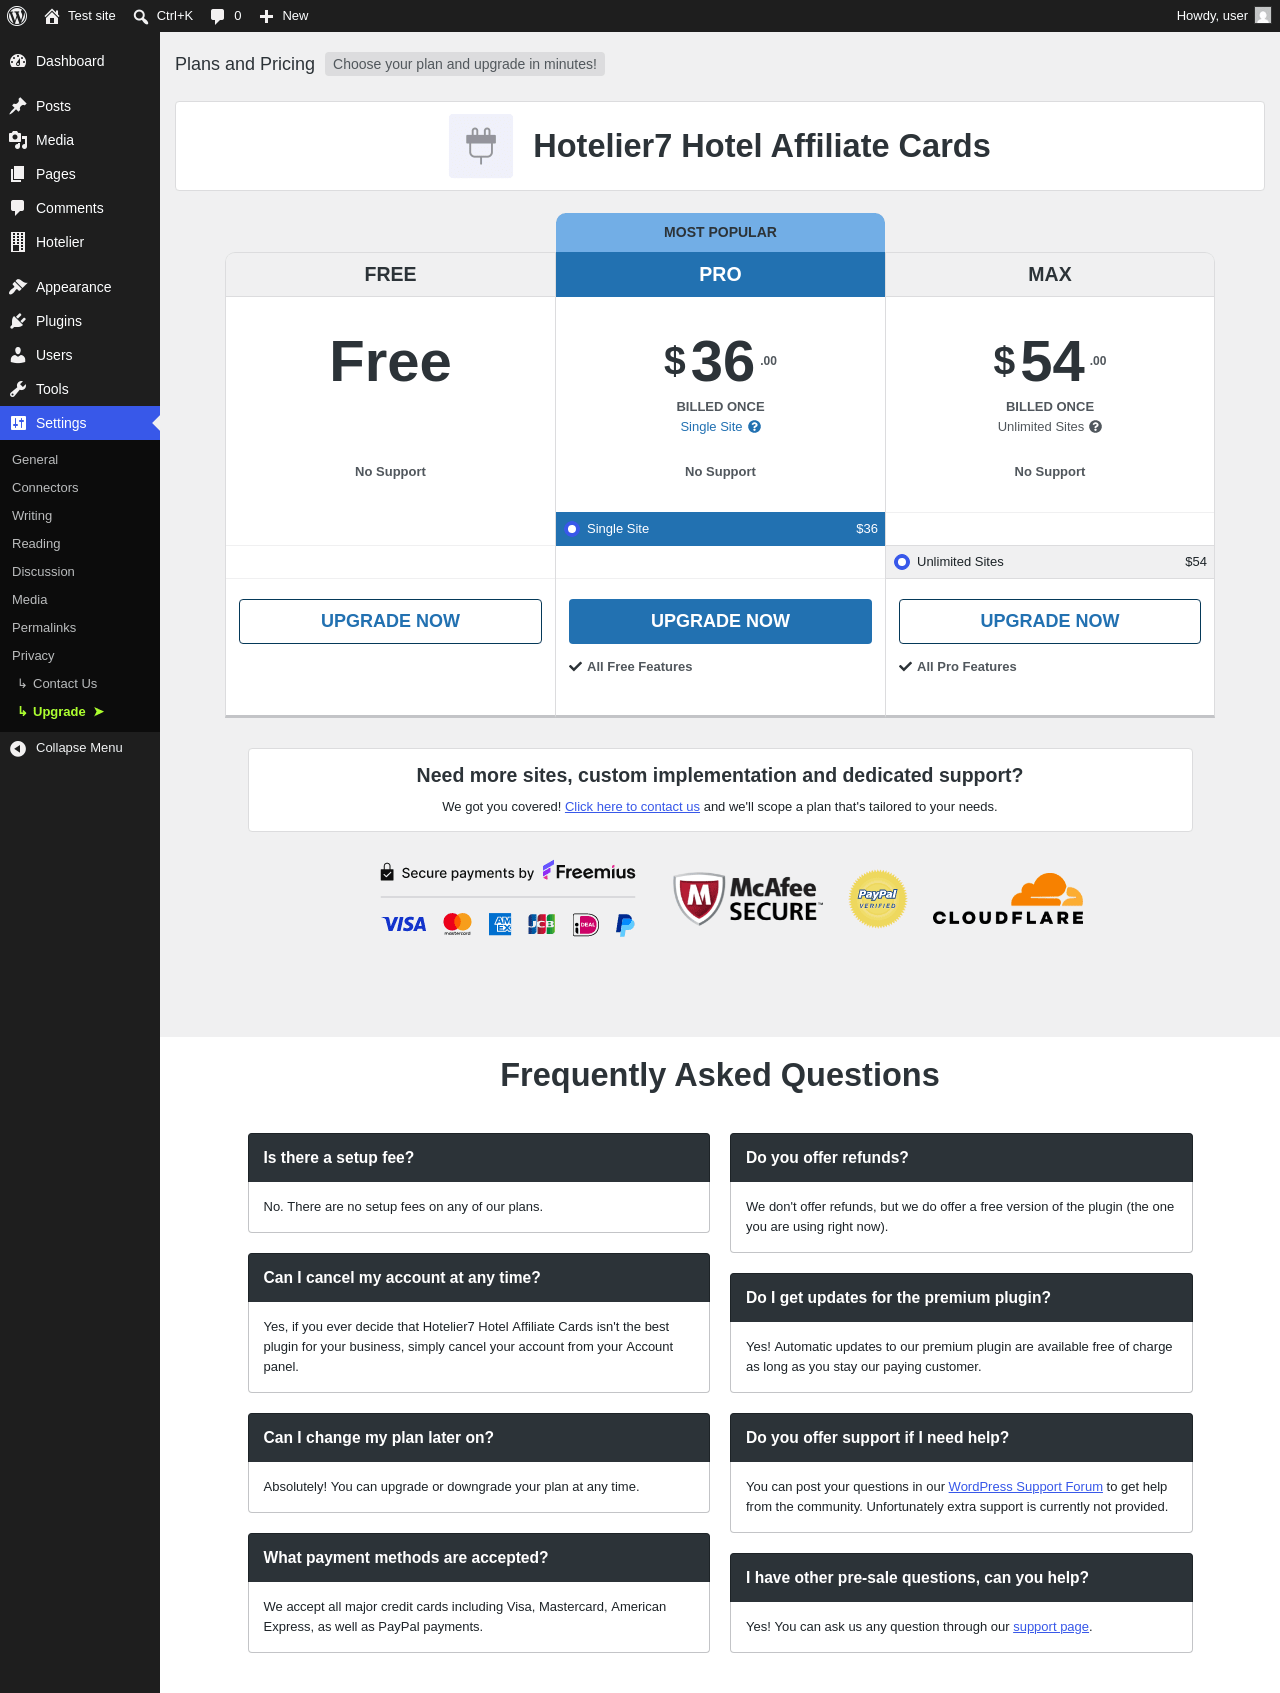Click 'All Pro Features' text in Max column

(967, 667)
